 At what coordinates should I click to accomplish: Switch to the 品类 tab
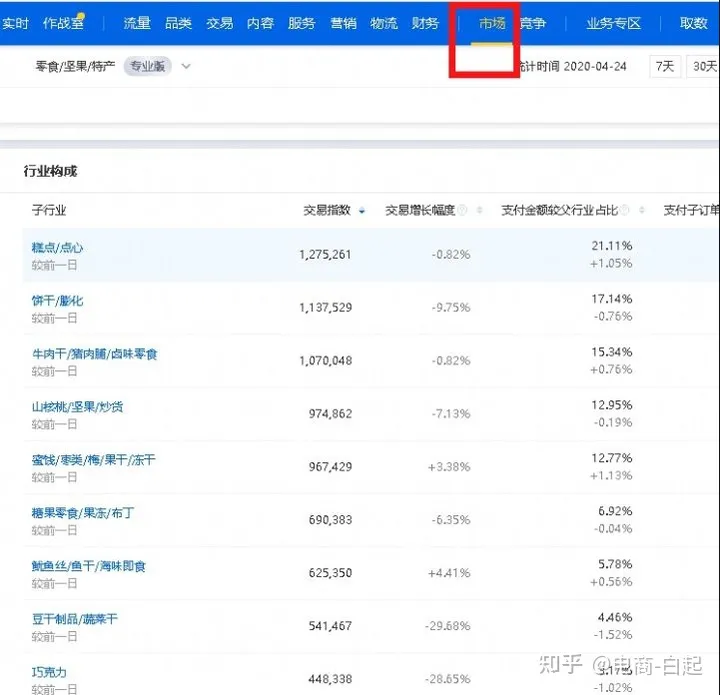(x=178, y=23)
